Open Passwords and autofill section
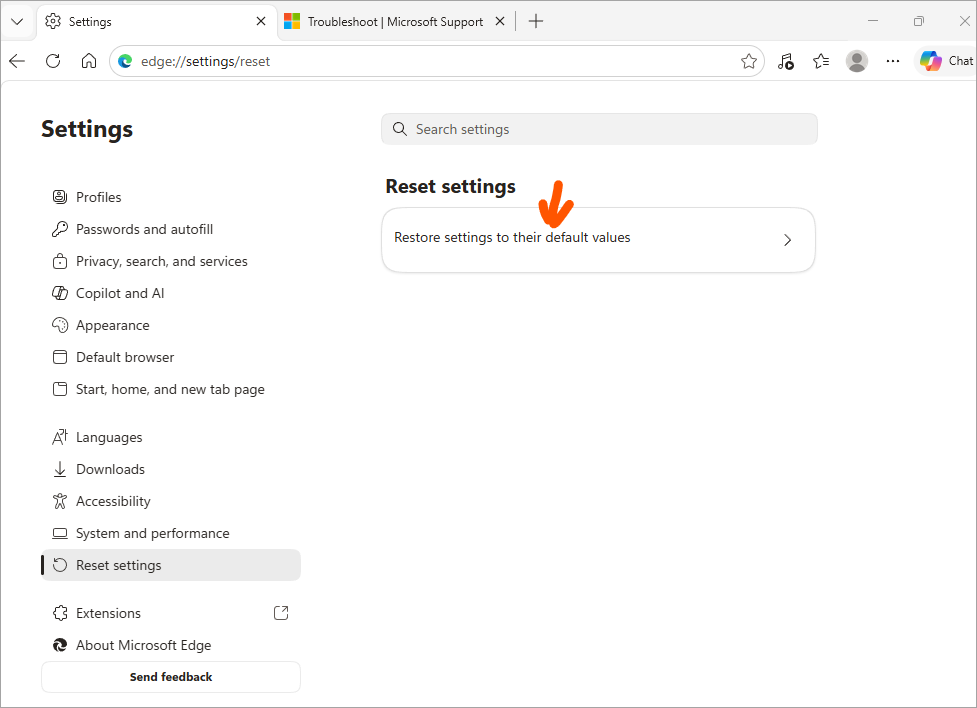This screenshot has height=708, width=977. (171, 229)
